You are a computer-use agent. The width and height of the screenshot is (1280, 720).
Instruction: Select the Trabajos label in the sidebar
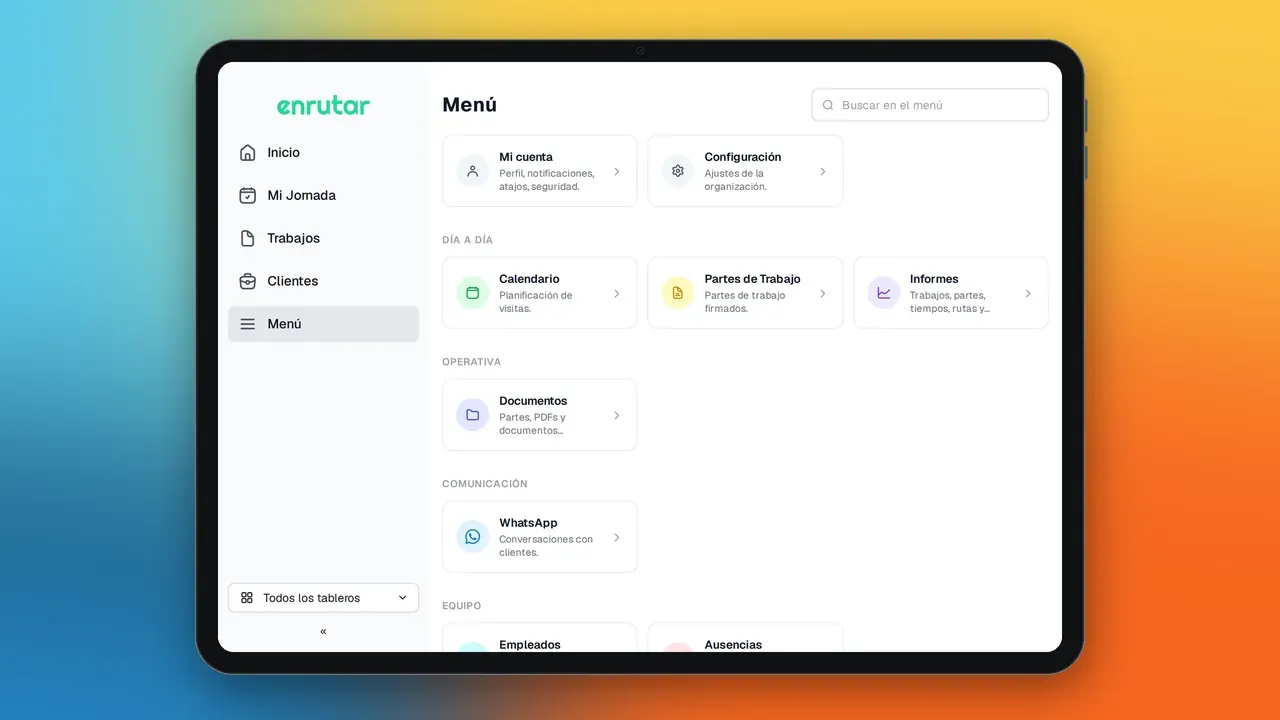294,239
